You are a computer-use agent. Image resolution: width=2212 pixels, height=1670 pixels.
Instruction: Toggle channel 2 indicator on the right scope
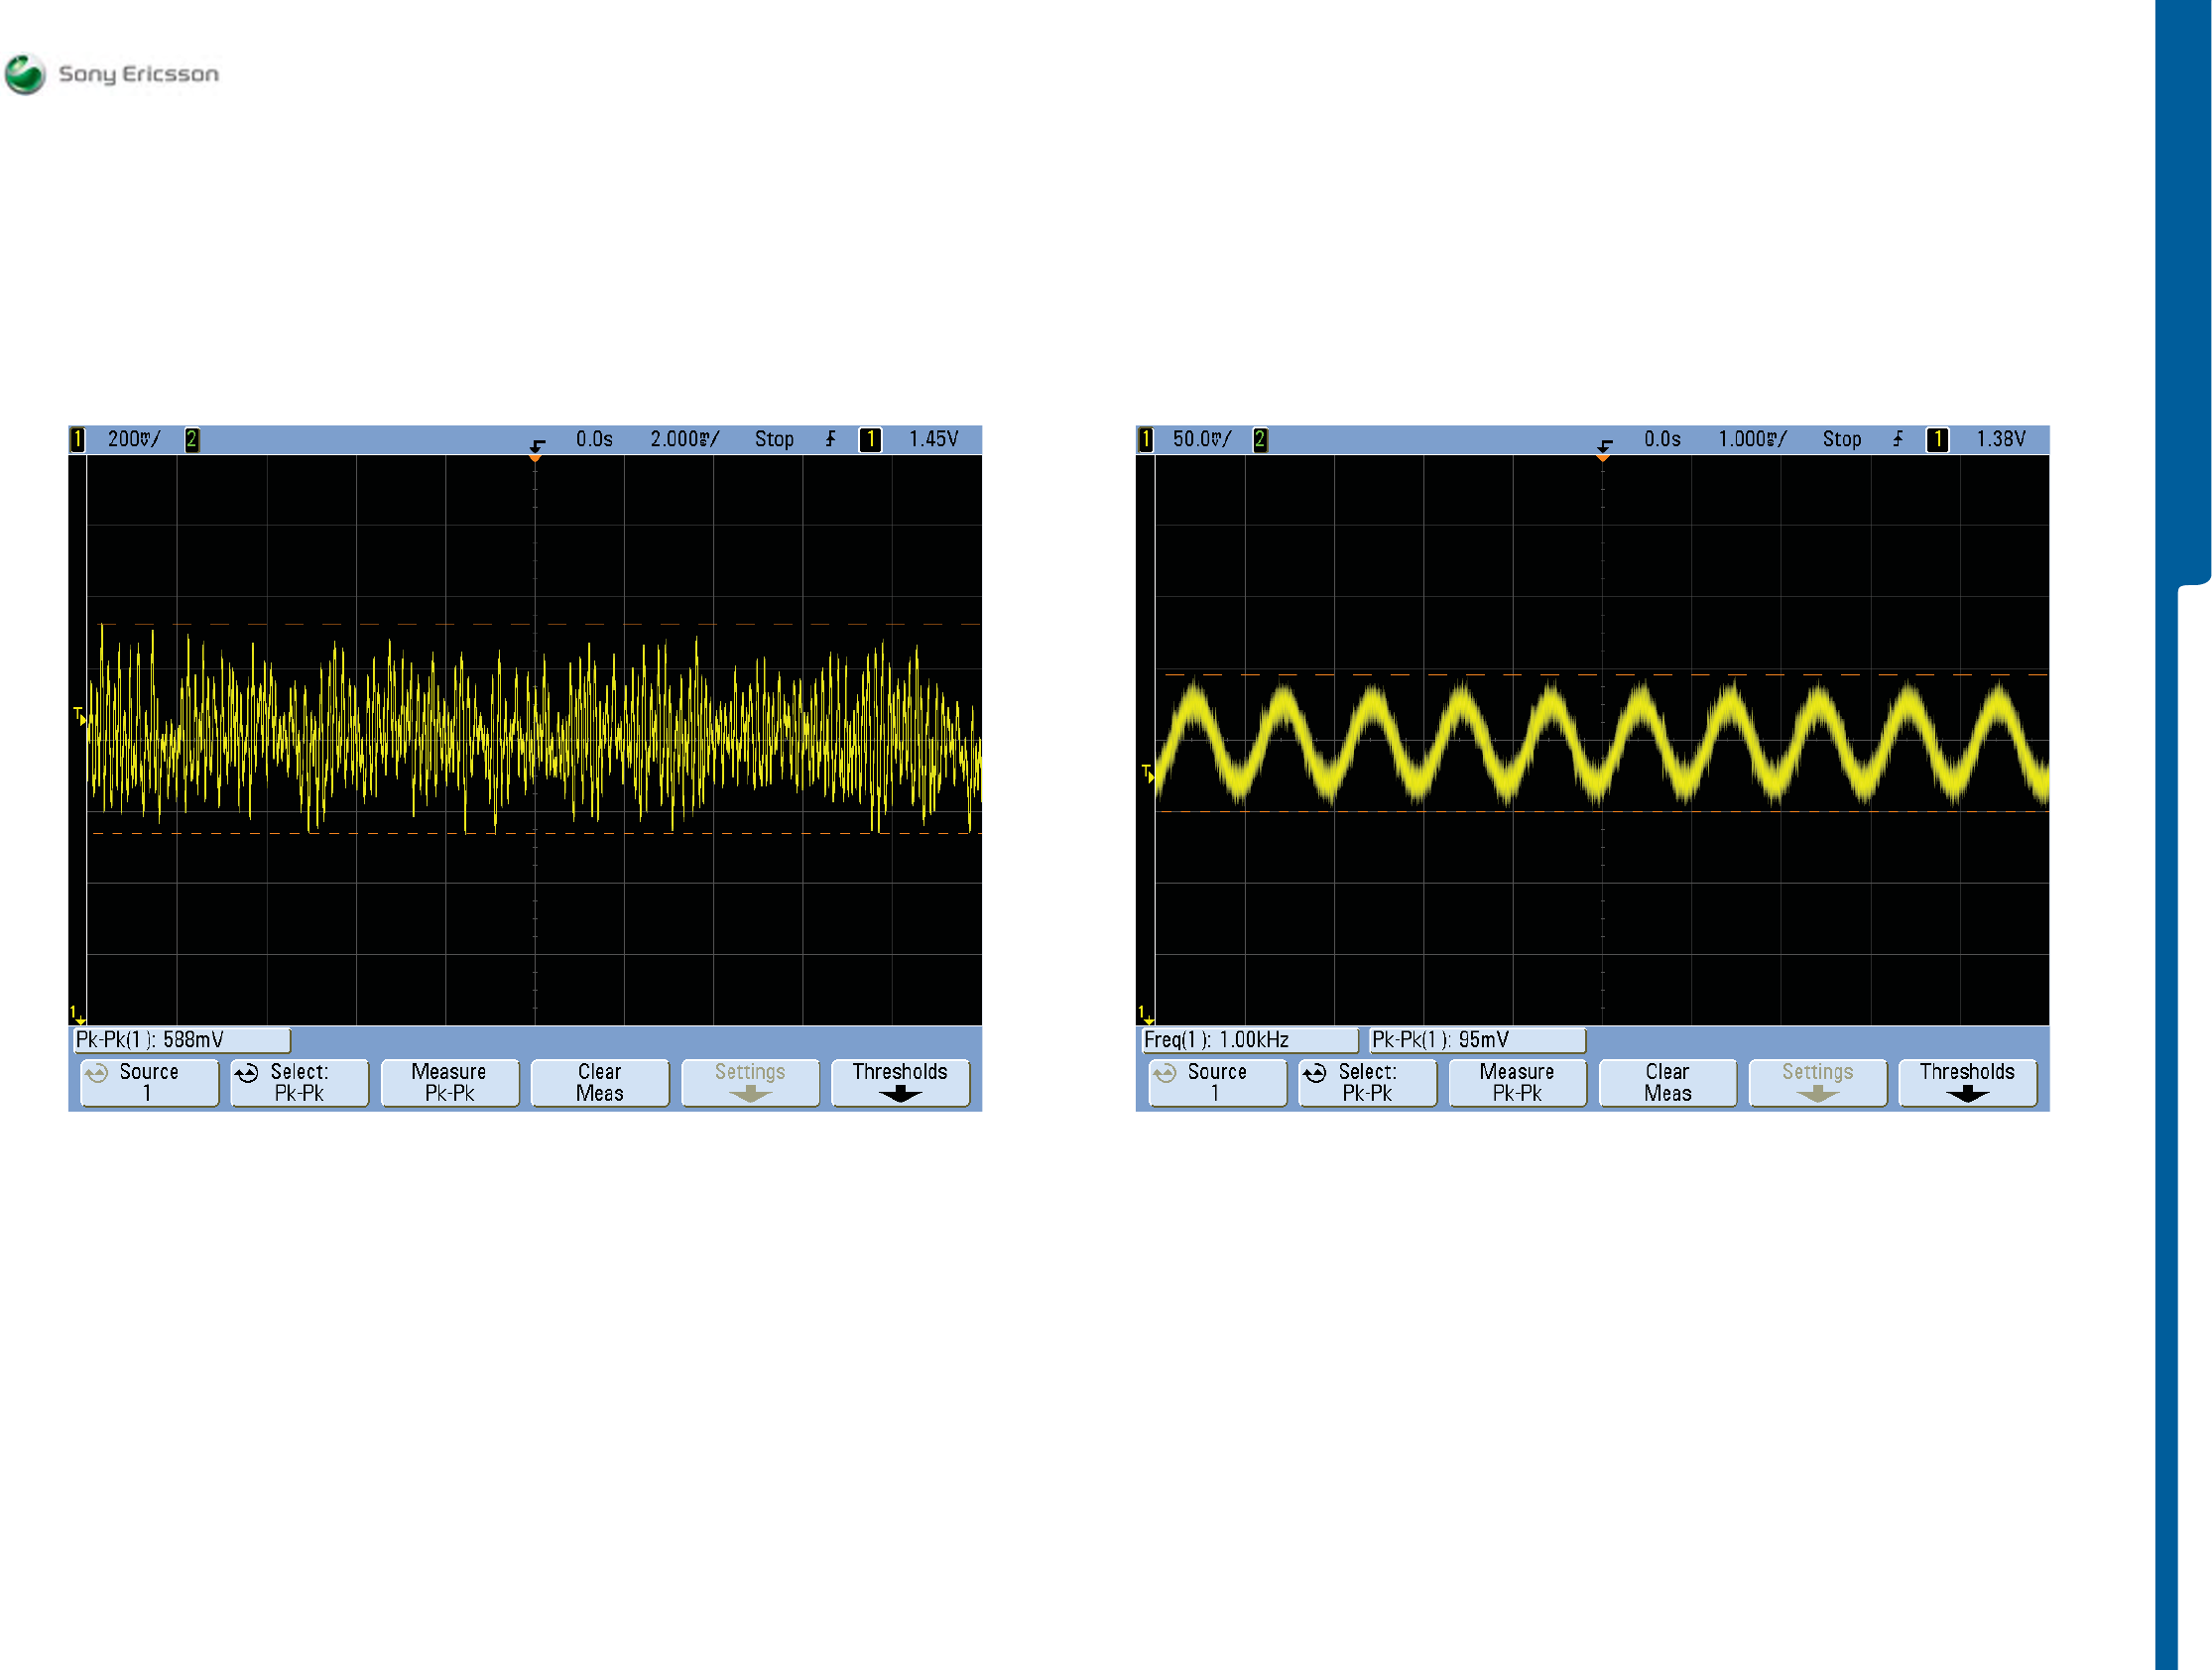click(x=1260, y=439)
